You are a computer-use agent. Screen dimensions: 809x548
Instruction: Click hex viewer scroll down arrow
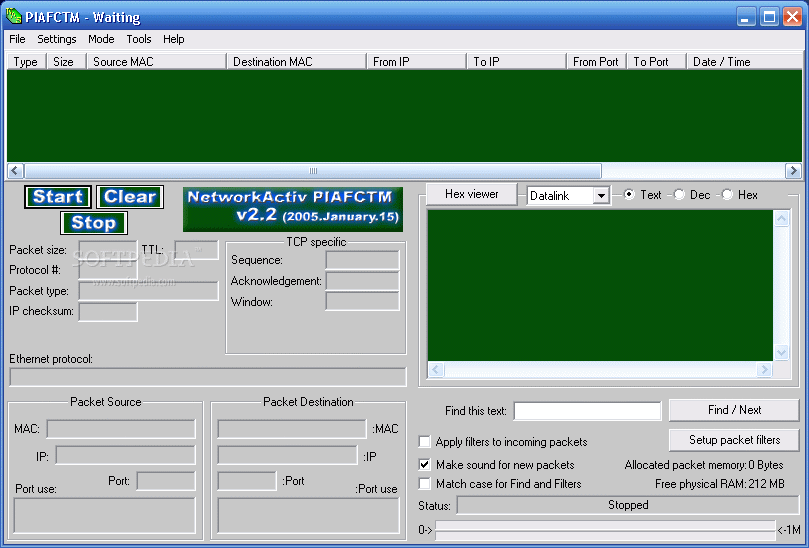point(781,352)
